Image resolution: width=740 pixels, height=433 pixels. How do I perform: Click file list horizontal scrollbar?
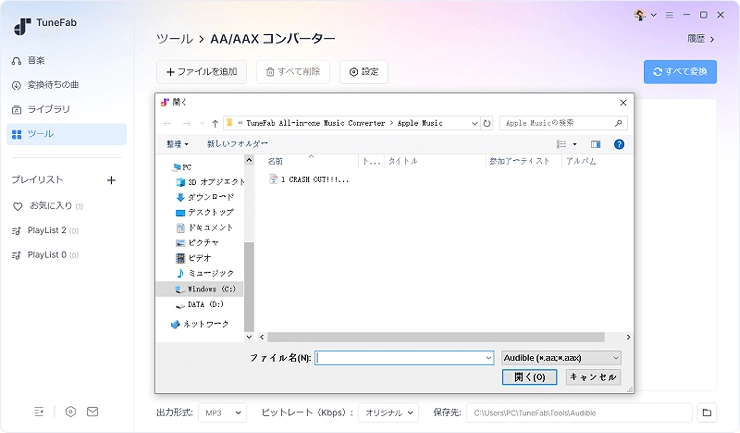[436, 337]
